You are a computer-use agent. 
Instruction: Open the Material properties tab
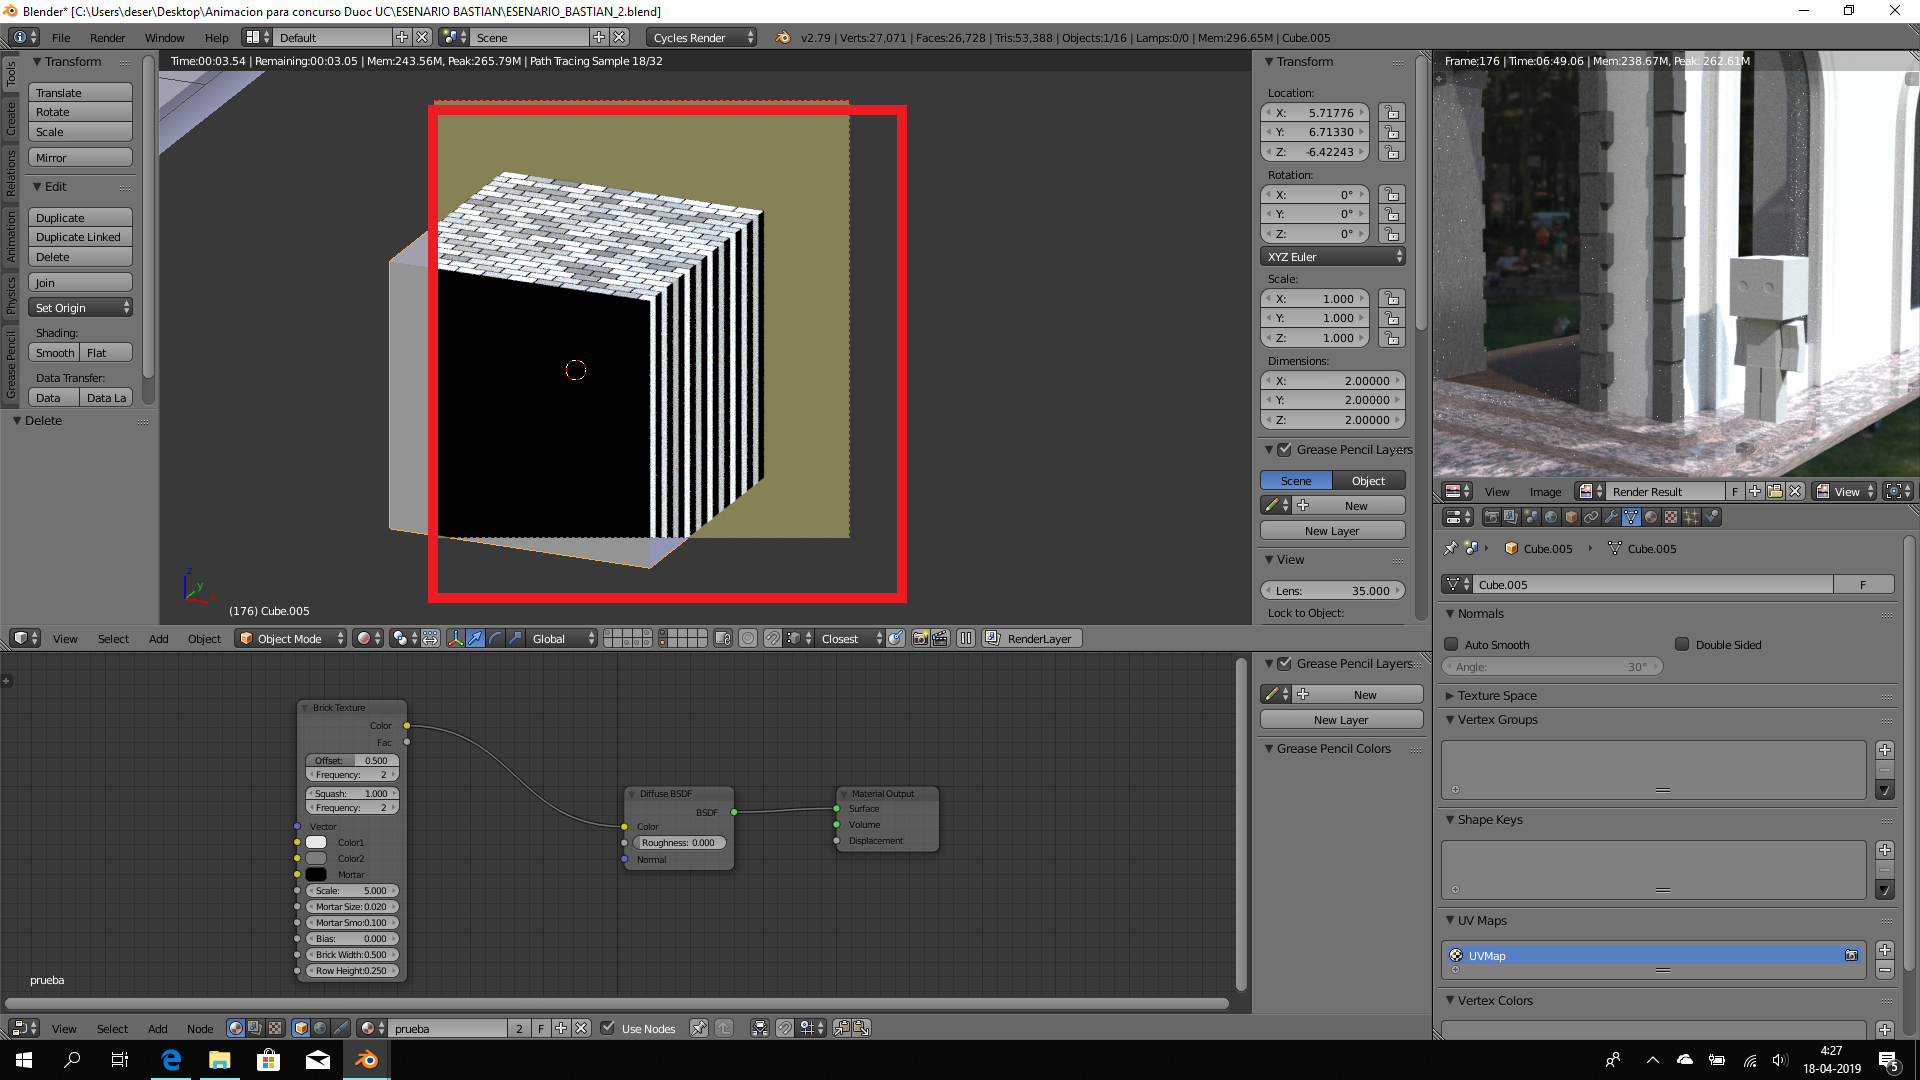[x=1651, y=517]
